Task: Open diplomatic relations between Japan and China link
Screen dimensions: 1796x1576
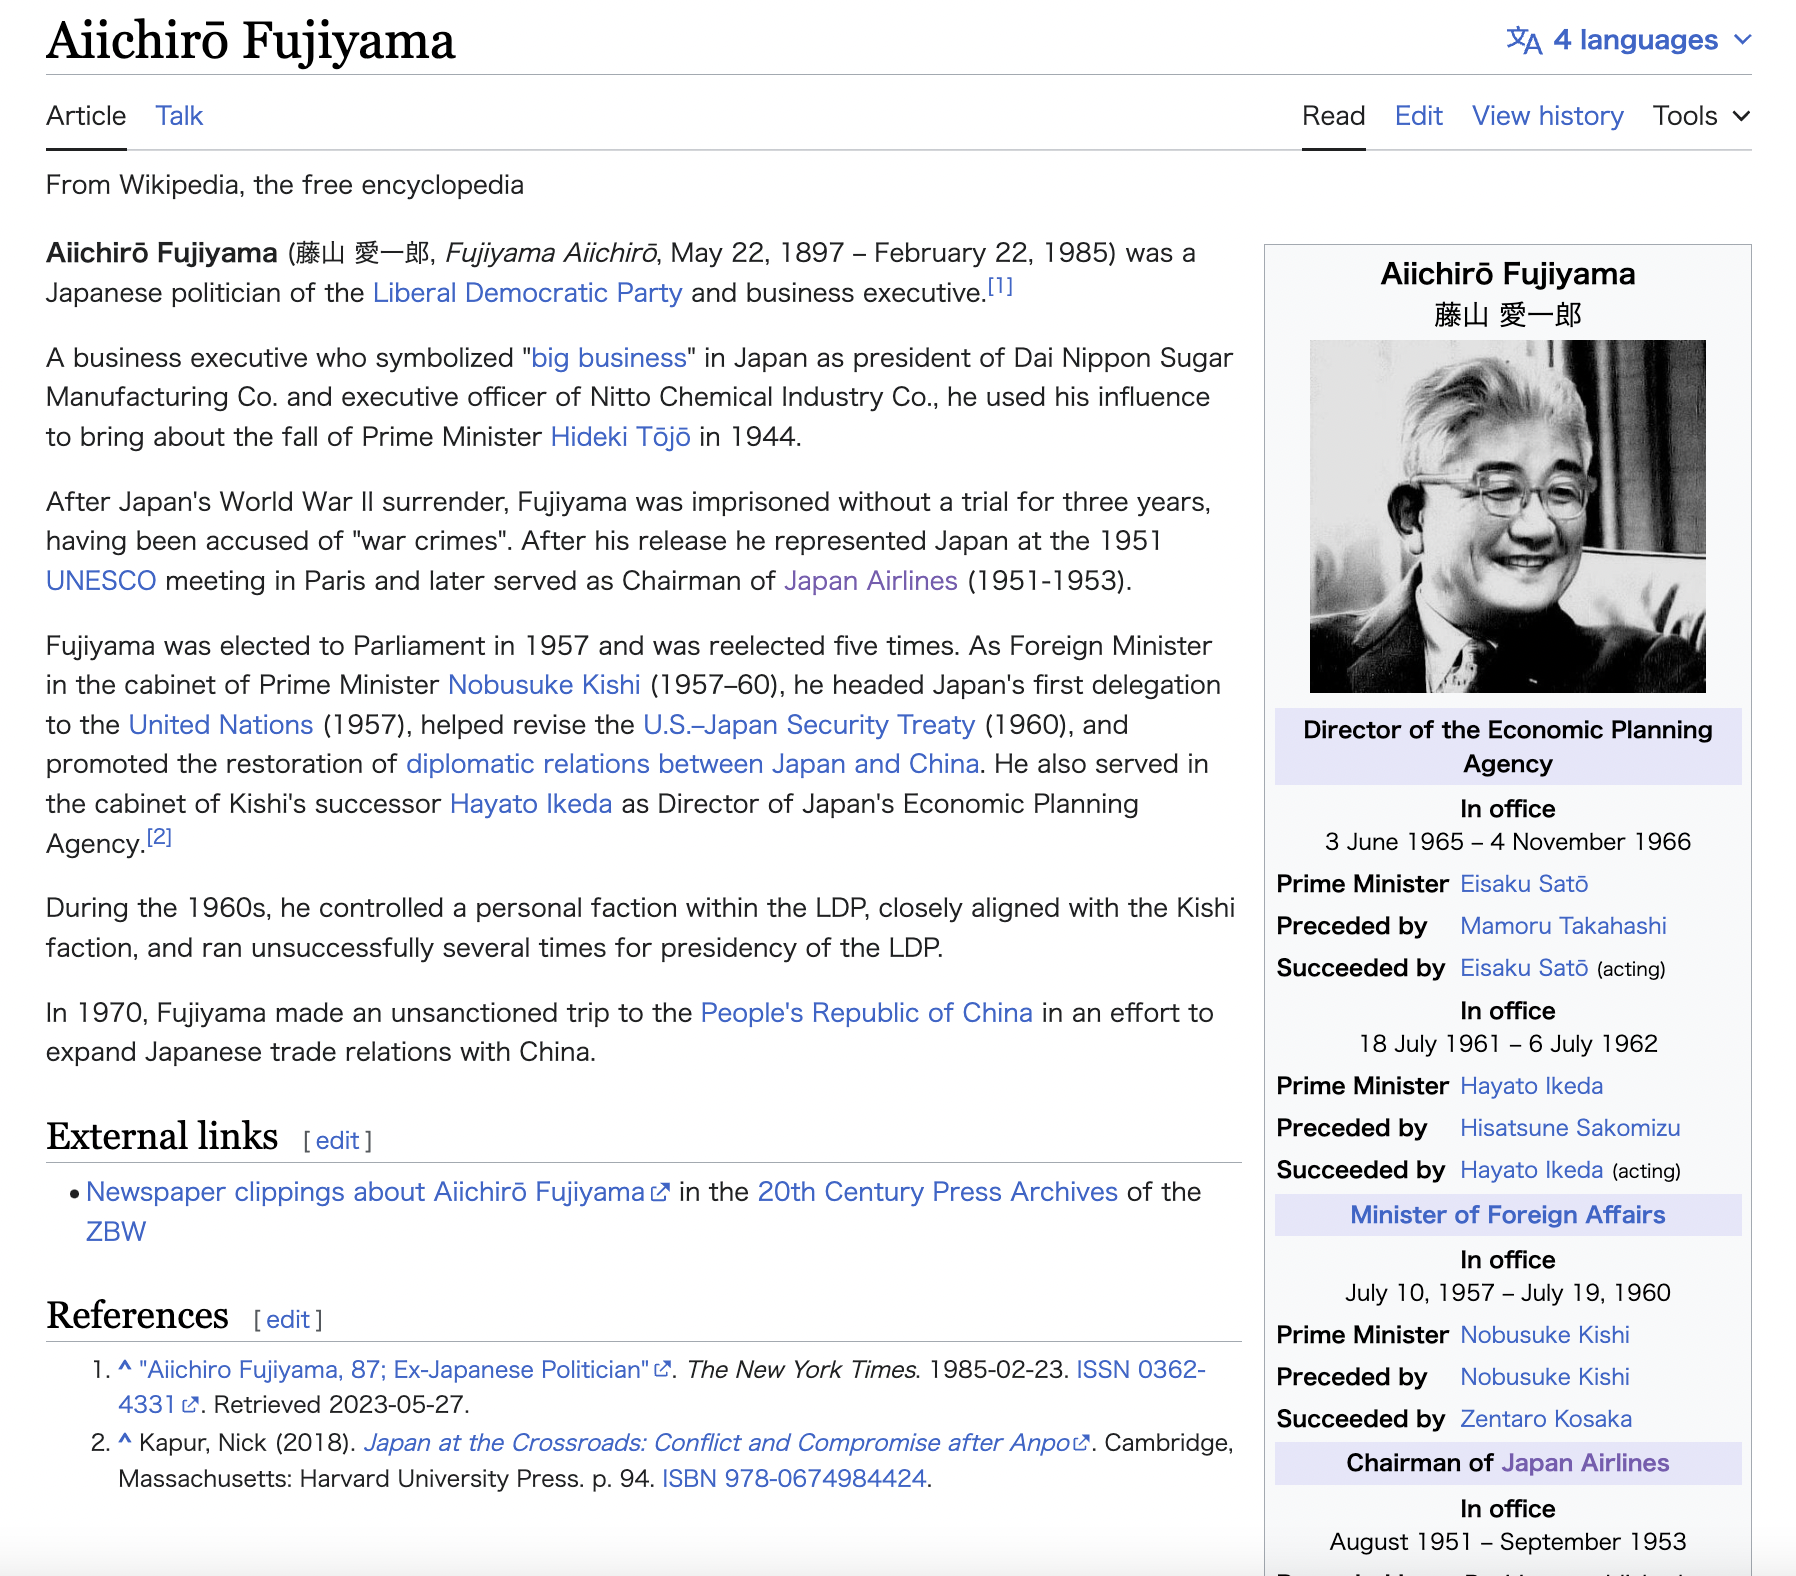Action: pos(692,764)
